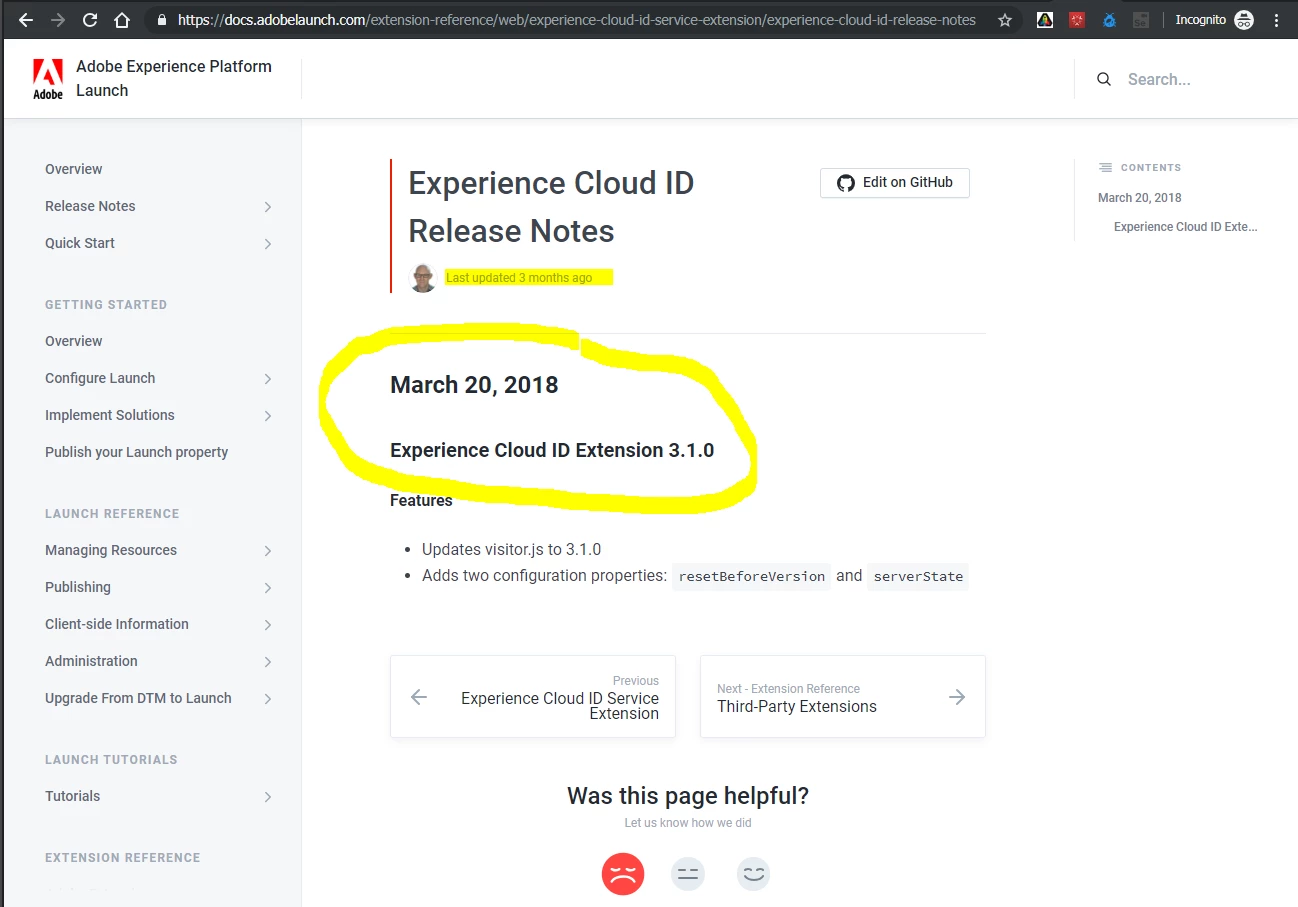The width and height of the screenshot is (1298, 907).
Task: Bookmark page with star icon
Action: click(1004, 20)
